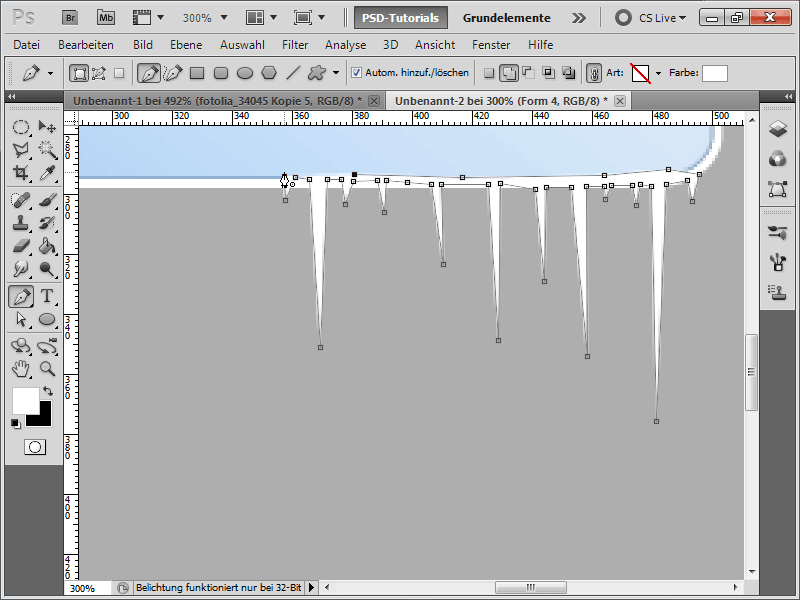Select the Healing Brush tool
Viewport: 800px width, 600px height.
pos(21,199)
